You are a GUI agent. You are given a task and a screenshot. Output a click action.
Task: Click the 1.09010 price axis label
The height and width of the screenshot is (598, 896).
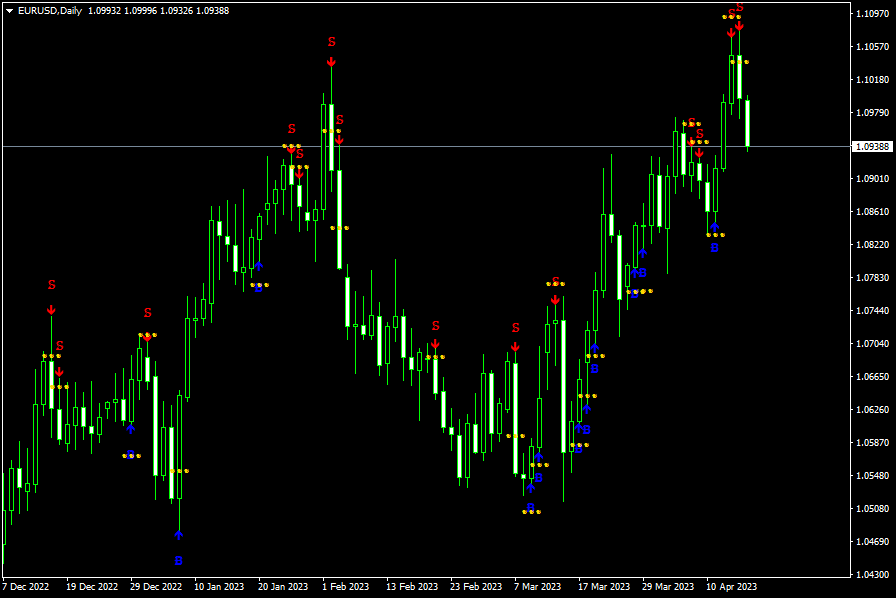click(873, 178)
